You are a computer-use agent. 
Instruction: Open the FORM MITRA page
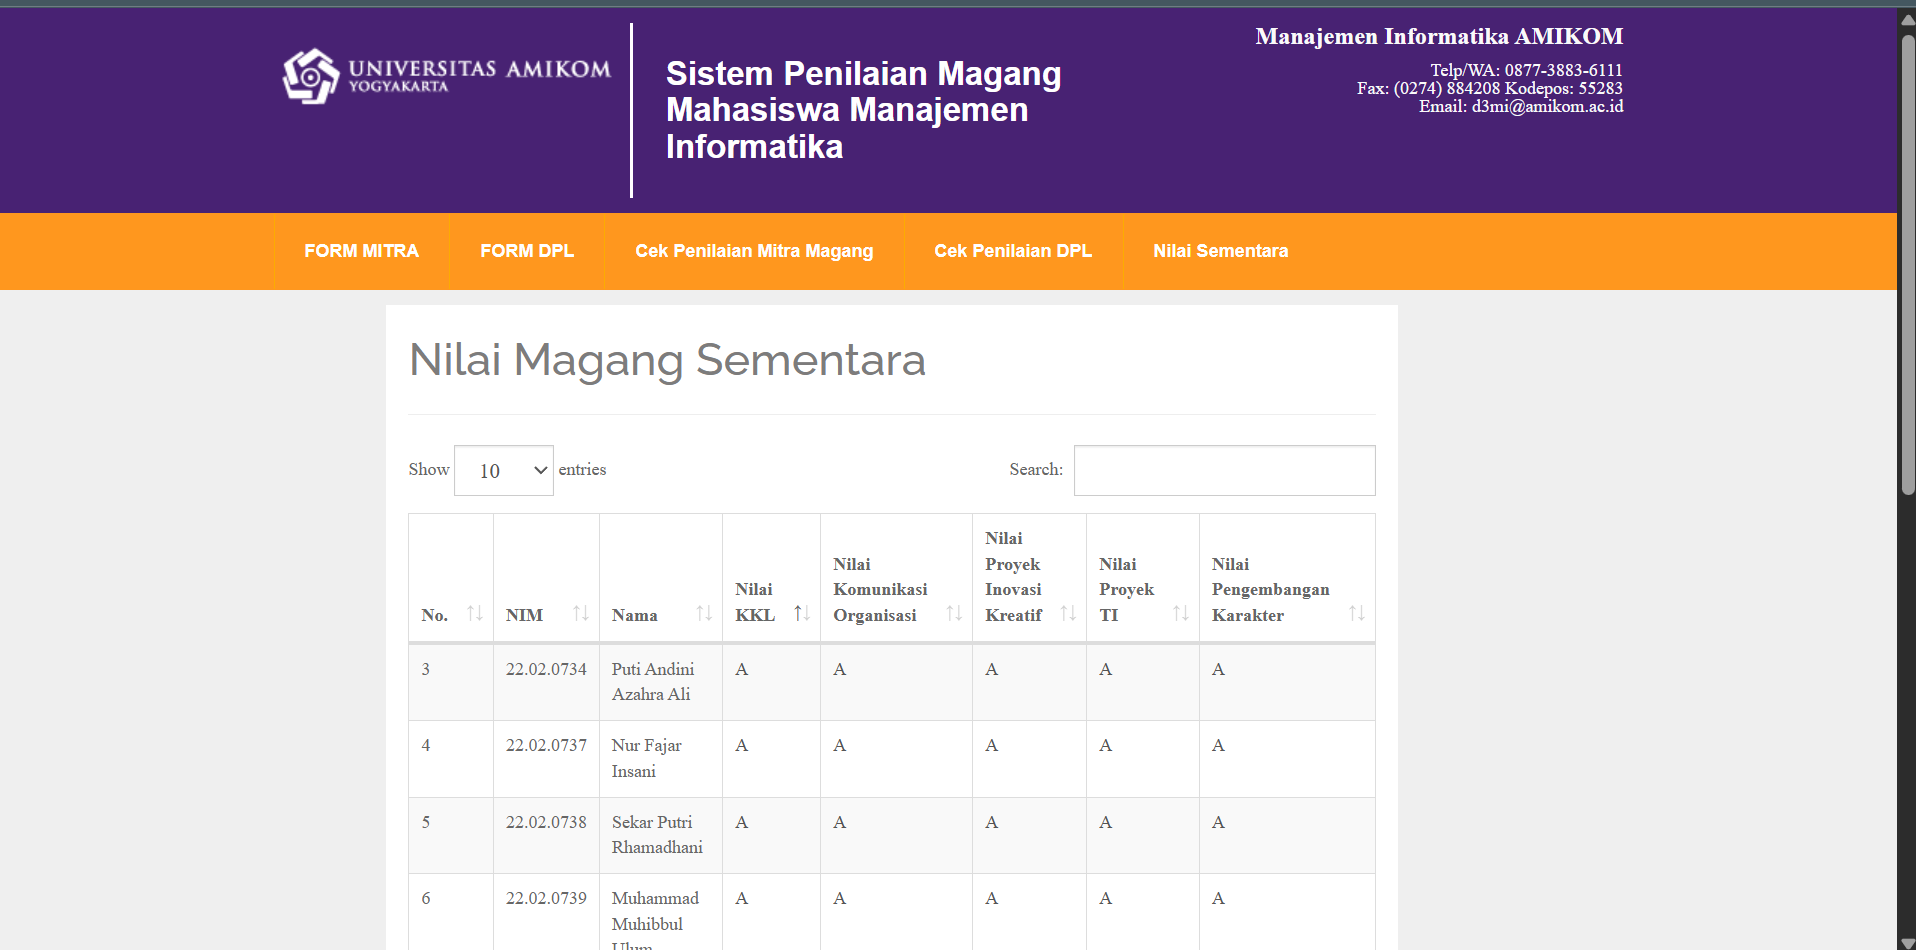pyautogui.click(x=361, y=251)
